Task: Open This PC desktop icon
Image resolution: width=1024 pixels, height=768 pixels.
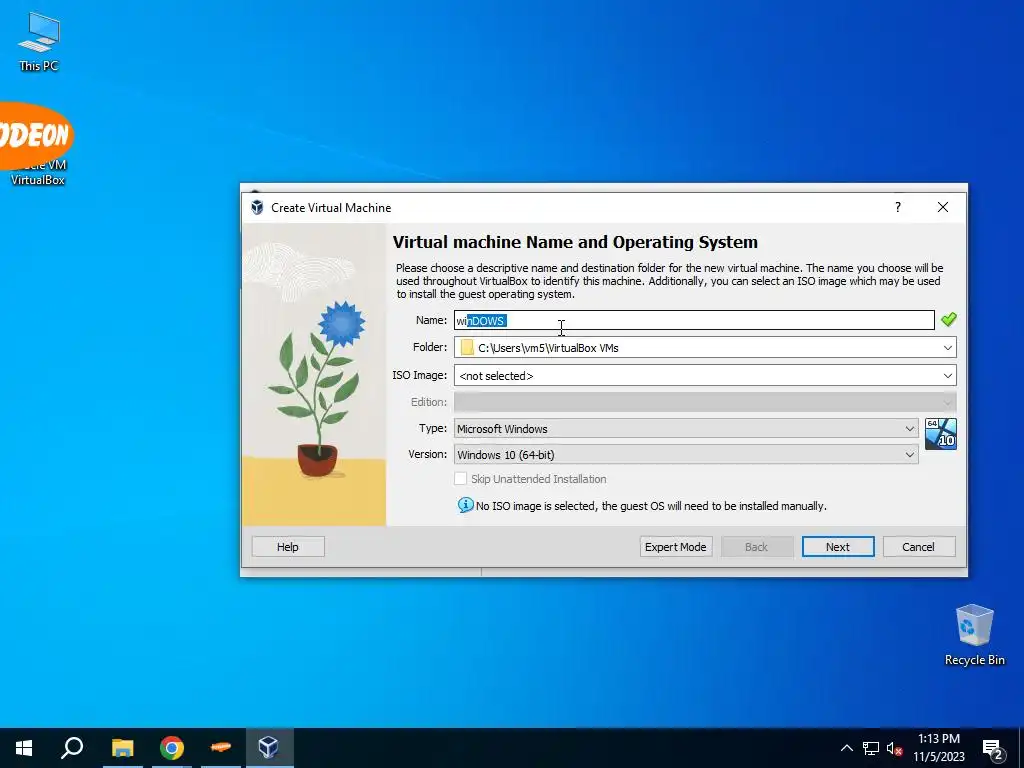Action: [x=39, y=41]
